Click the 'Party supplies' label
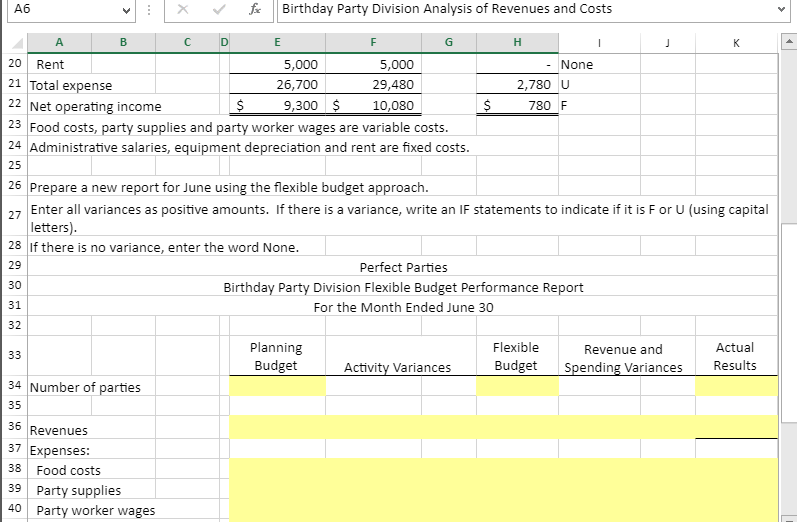 pos(79,490)
